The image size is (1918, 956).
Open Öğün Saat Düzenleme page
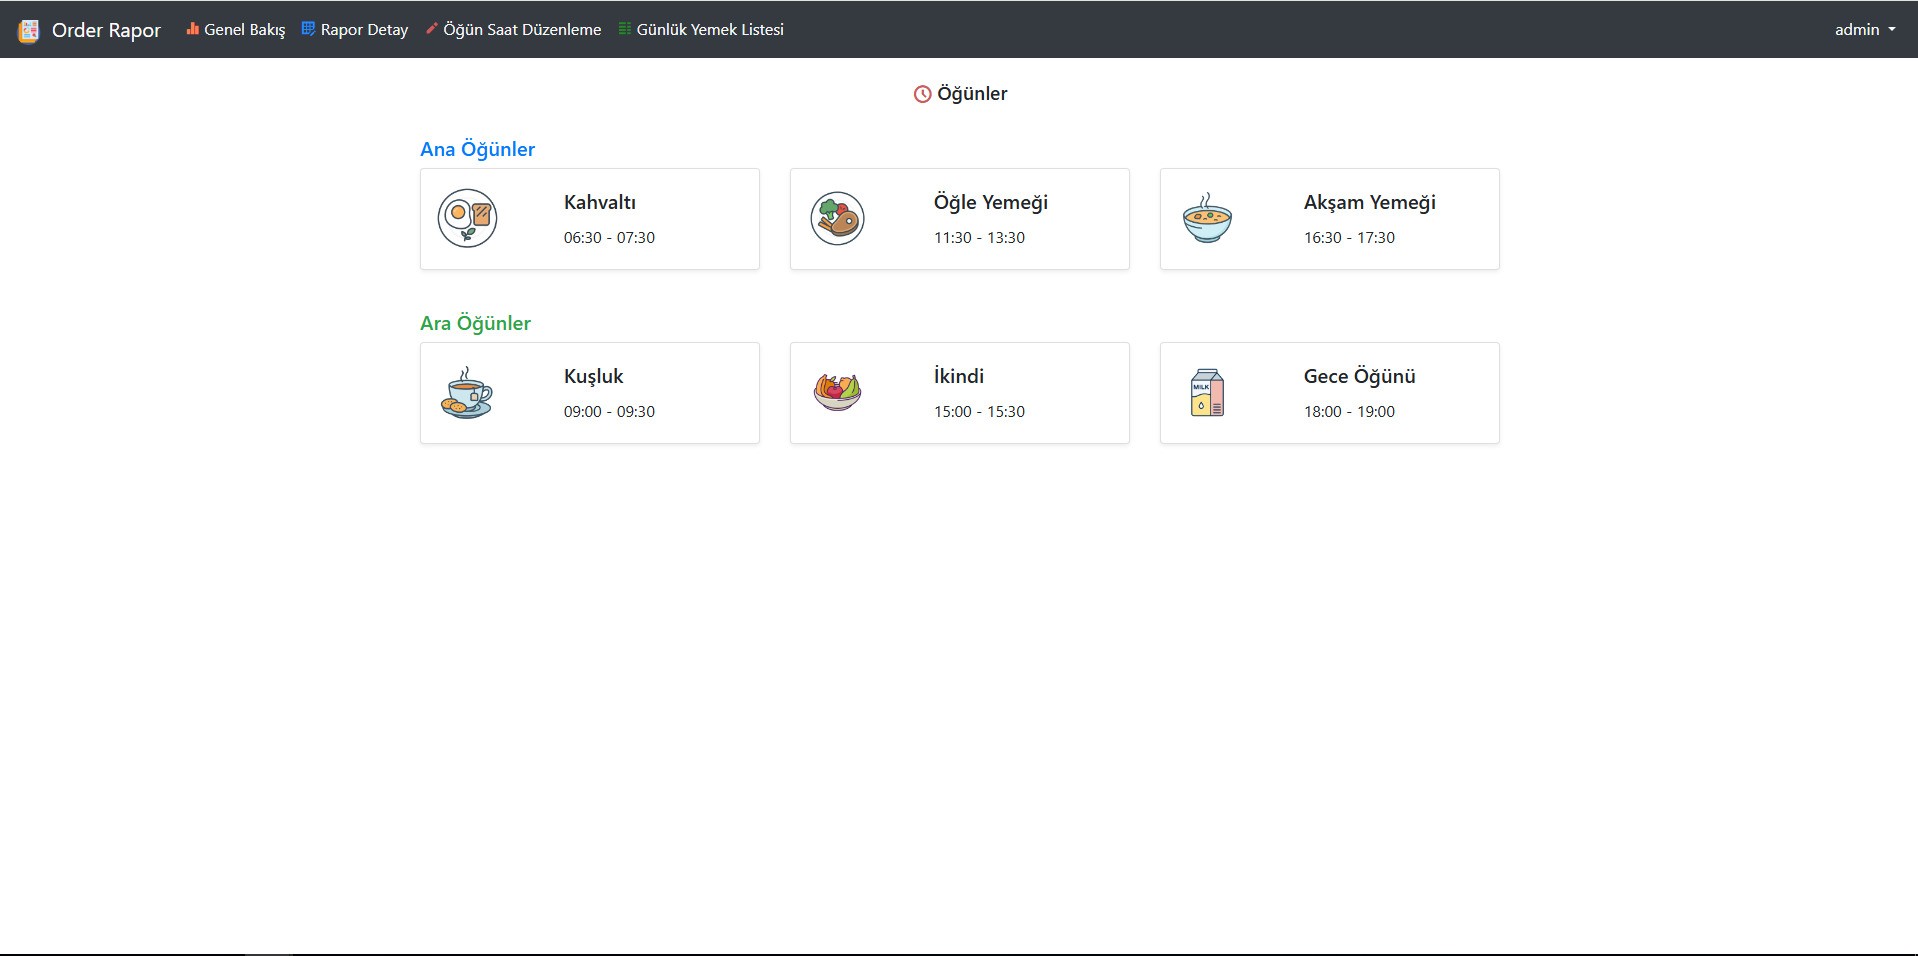[x=514, y=30]
